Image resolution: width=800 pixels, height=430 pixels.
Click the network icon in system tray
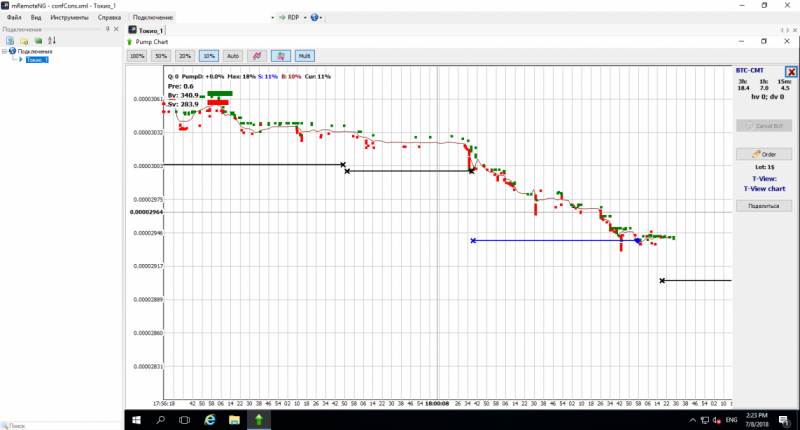point(705,420)
